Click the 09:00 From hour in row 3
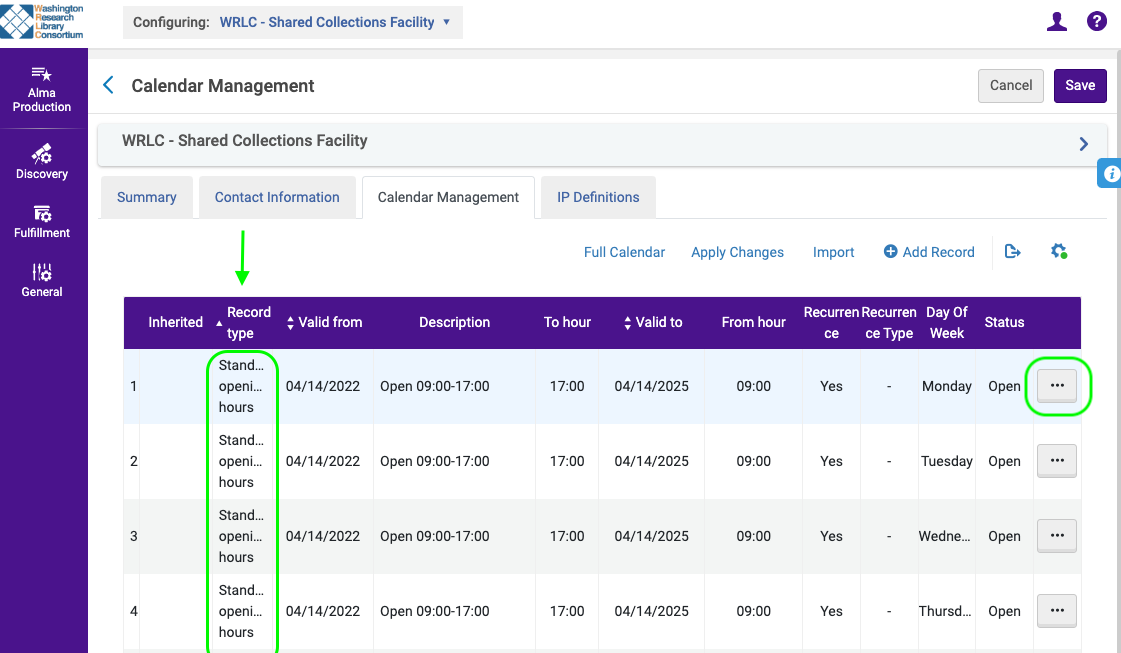This screenshot has height=653, width=1121. [x=754, y=536]
